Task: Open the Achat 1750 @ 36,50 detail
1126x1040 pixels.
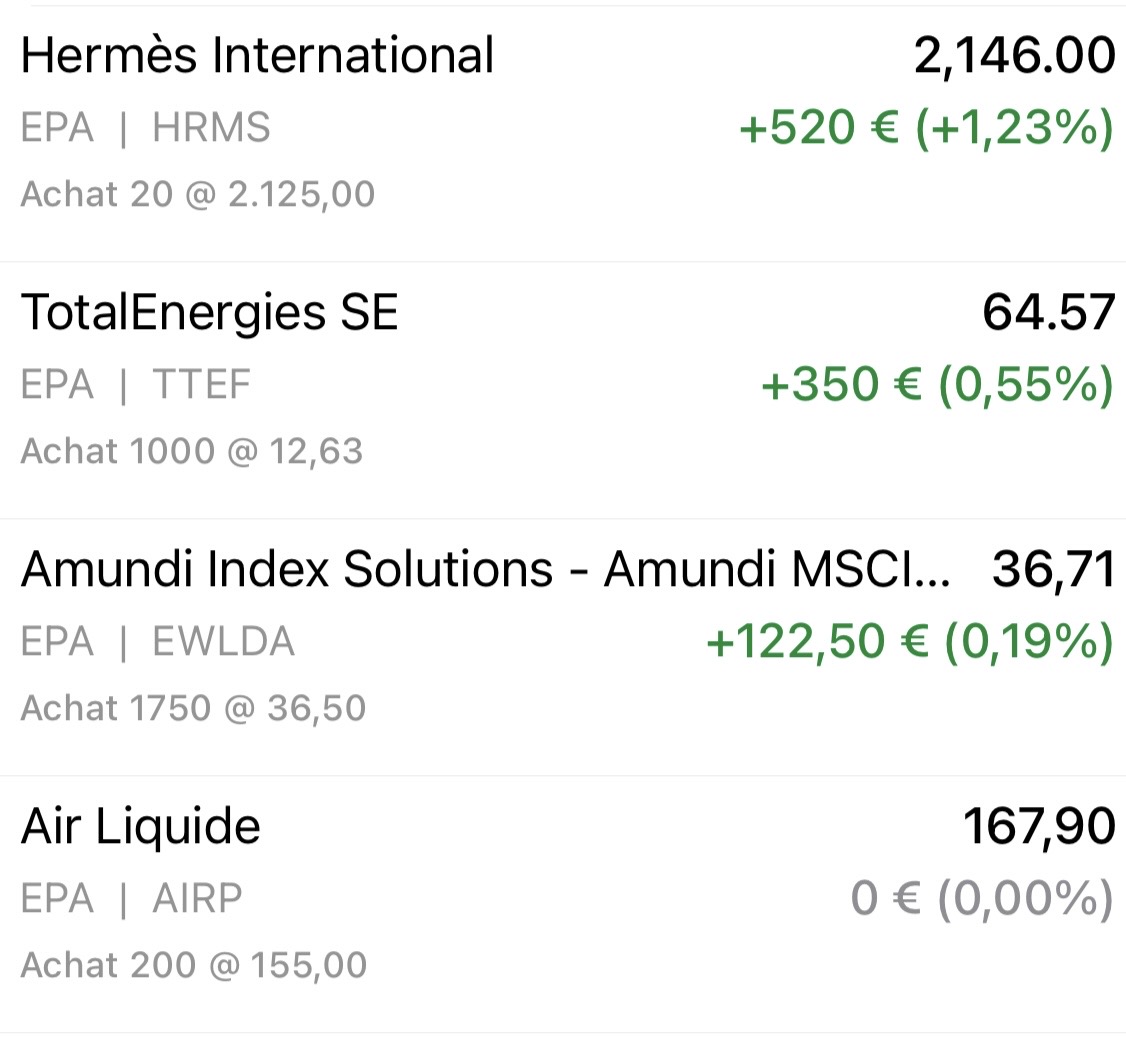Action: coord(194,708)
